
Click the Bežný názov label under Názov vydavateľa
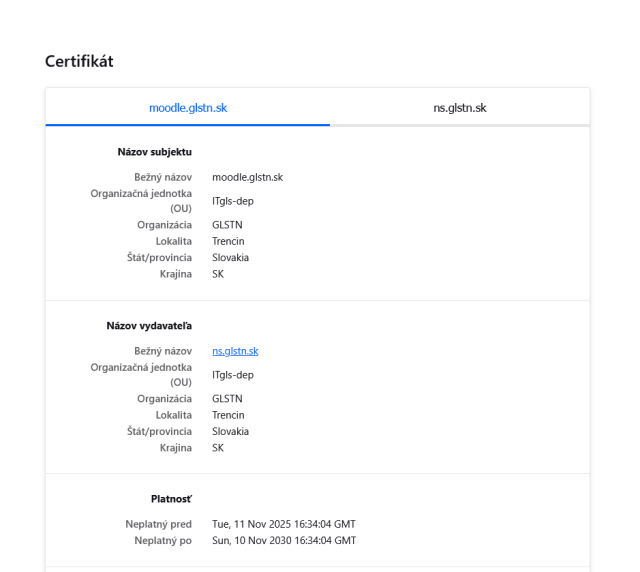(x=163, y=351)
